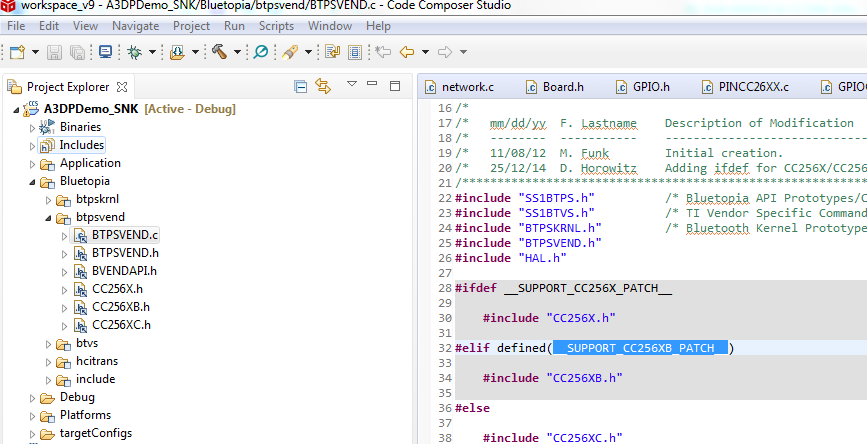Screen dimensions: 867x444
Task: Start Debug with the bug icon
Action: (x=134, y=52)
